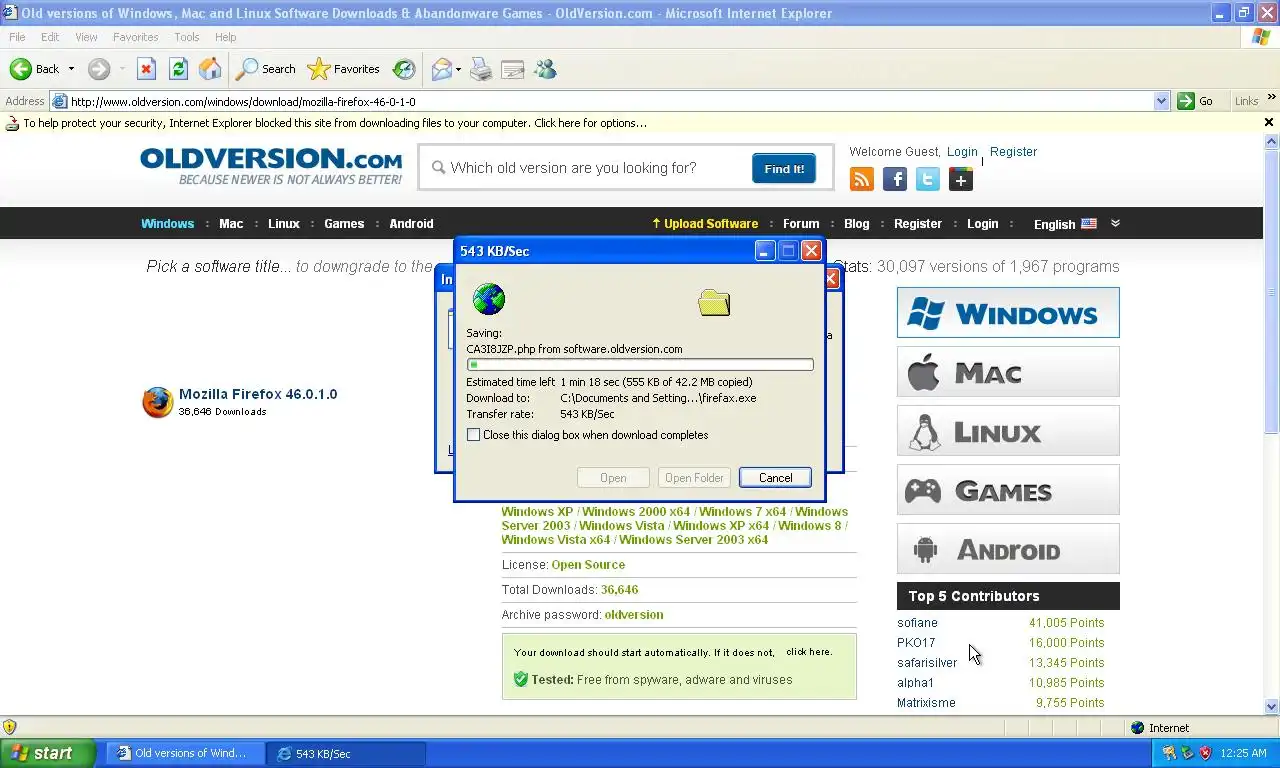This screenshot has width=1280, height=768.
Task: Open the Search toolbar button
Action: coord(266,69)
